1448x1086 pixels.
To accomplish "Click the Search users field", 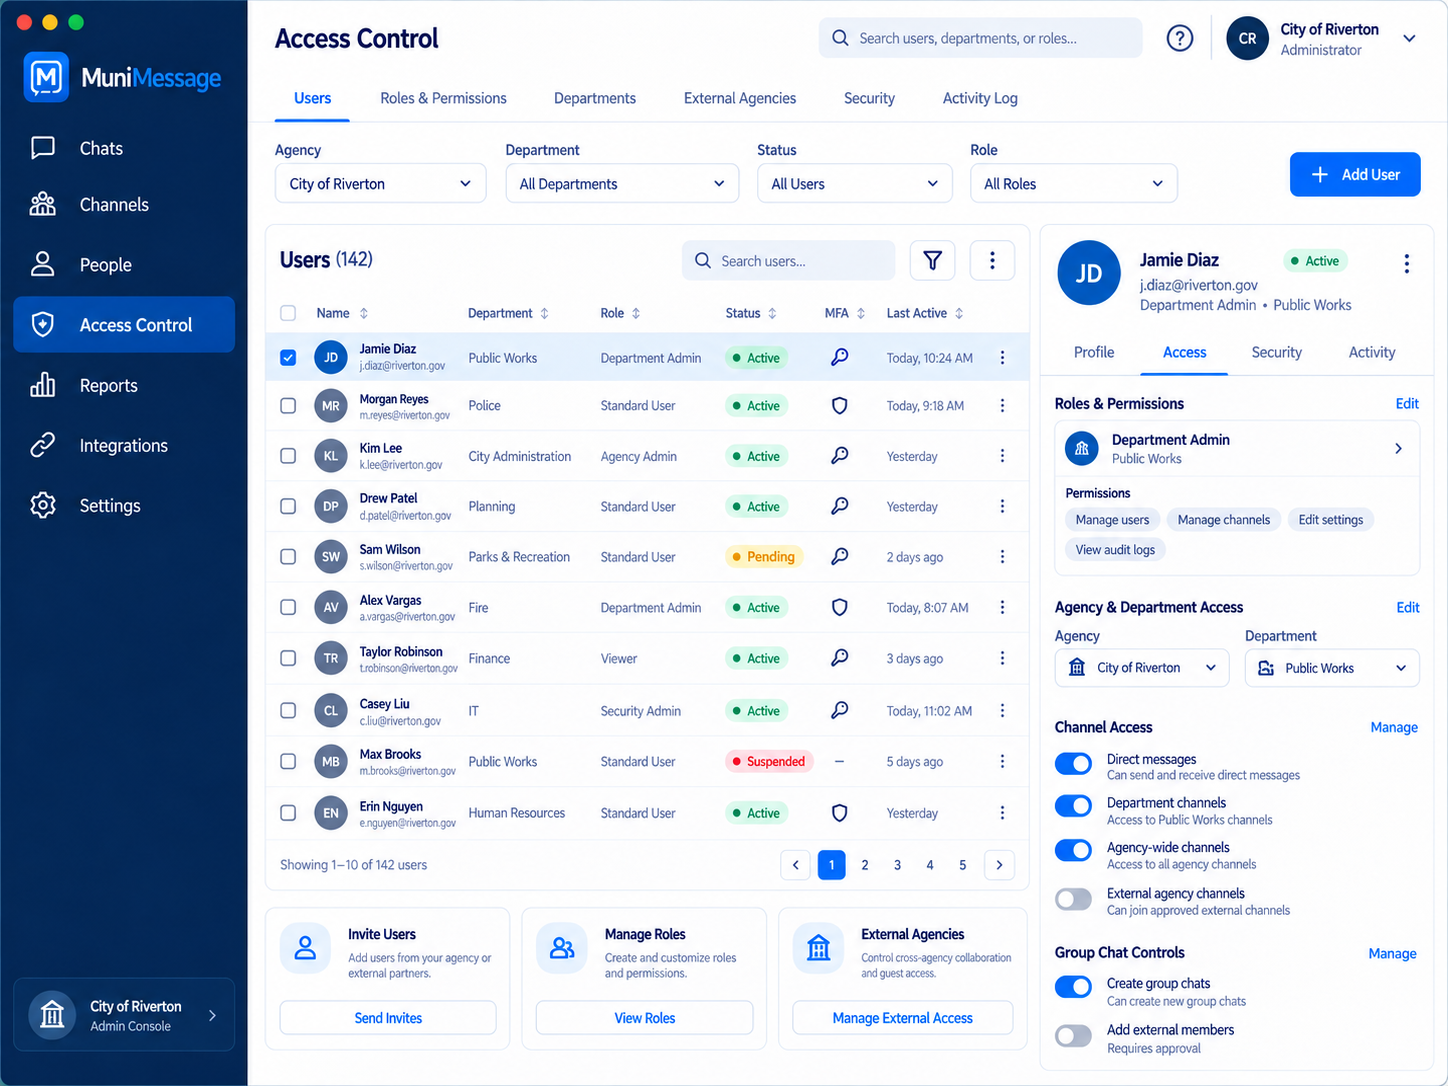I will pyautogui.click(x=788, y=260).
